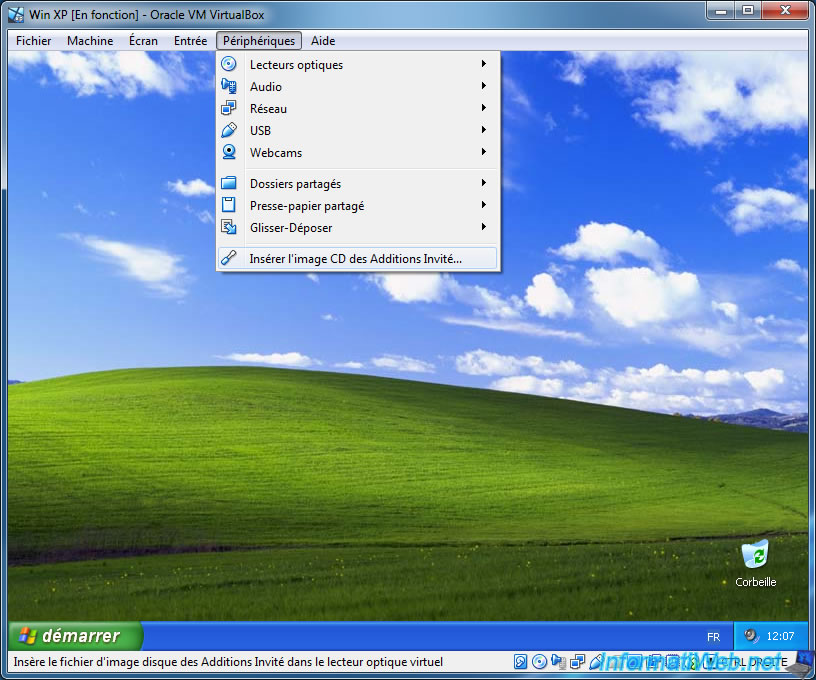Click the volume speaker tray icon
This screenshot has height=680, width=816.
click(750, 635)
